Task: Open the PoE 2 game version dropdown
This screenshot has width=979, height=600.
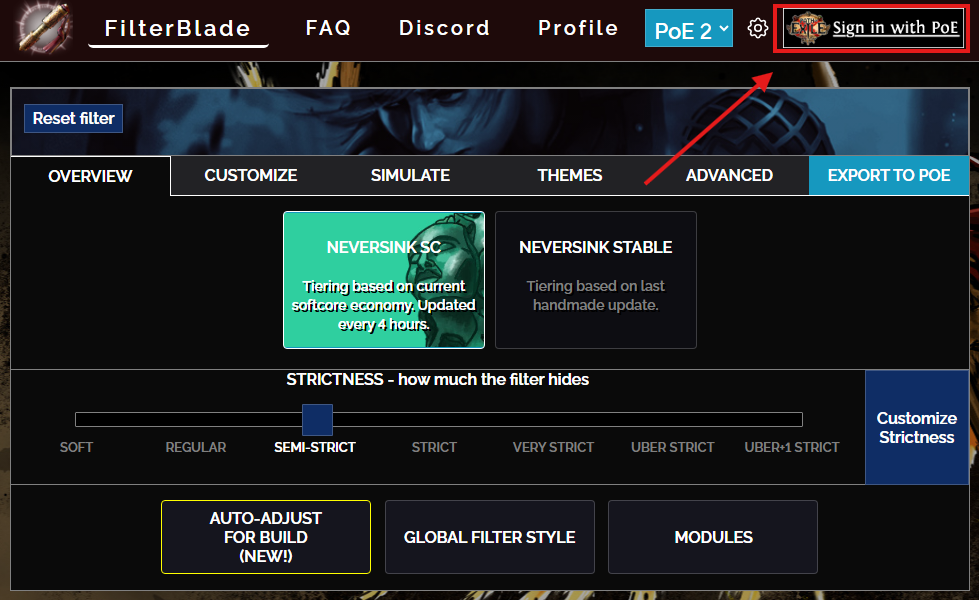Action: [689, 29]
